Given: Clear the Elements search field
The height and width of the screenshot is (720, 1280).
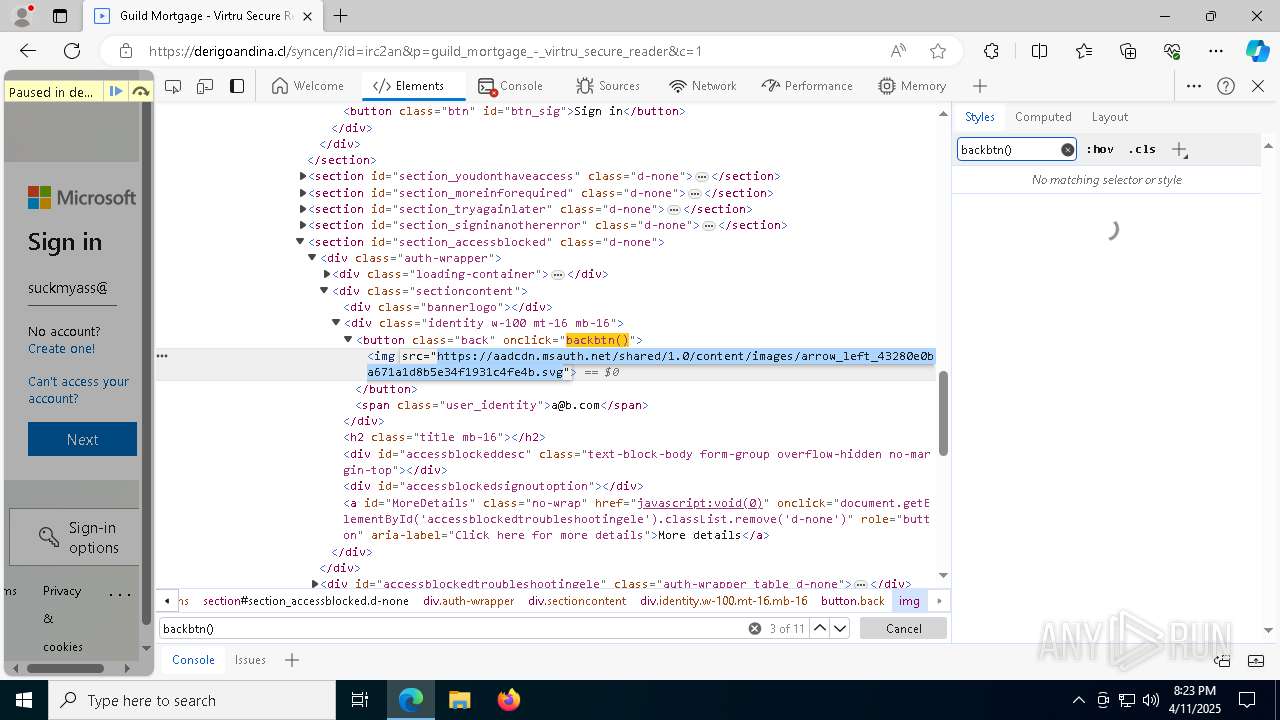Looking at the screenshot, I should point(755,628).
